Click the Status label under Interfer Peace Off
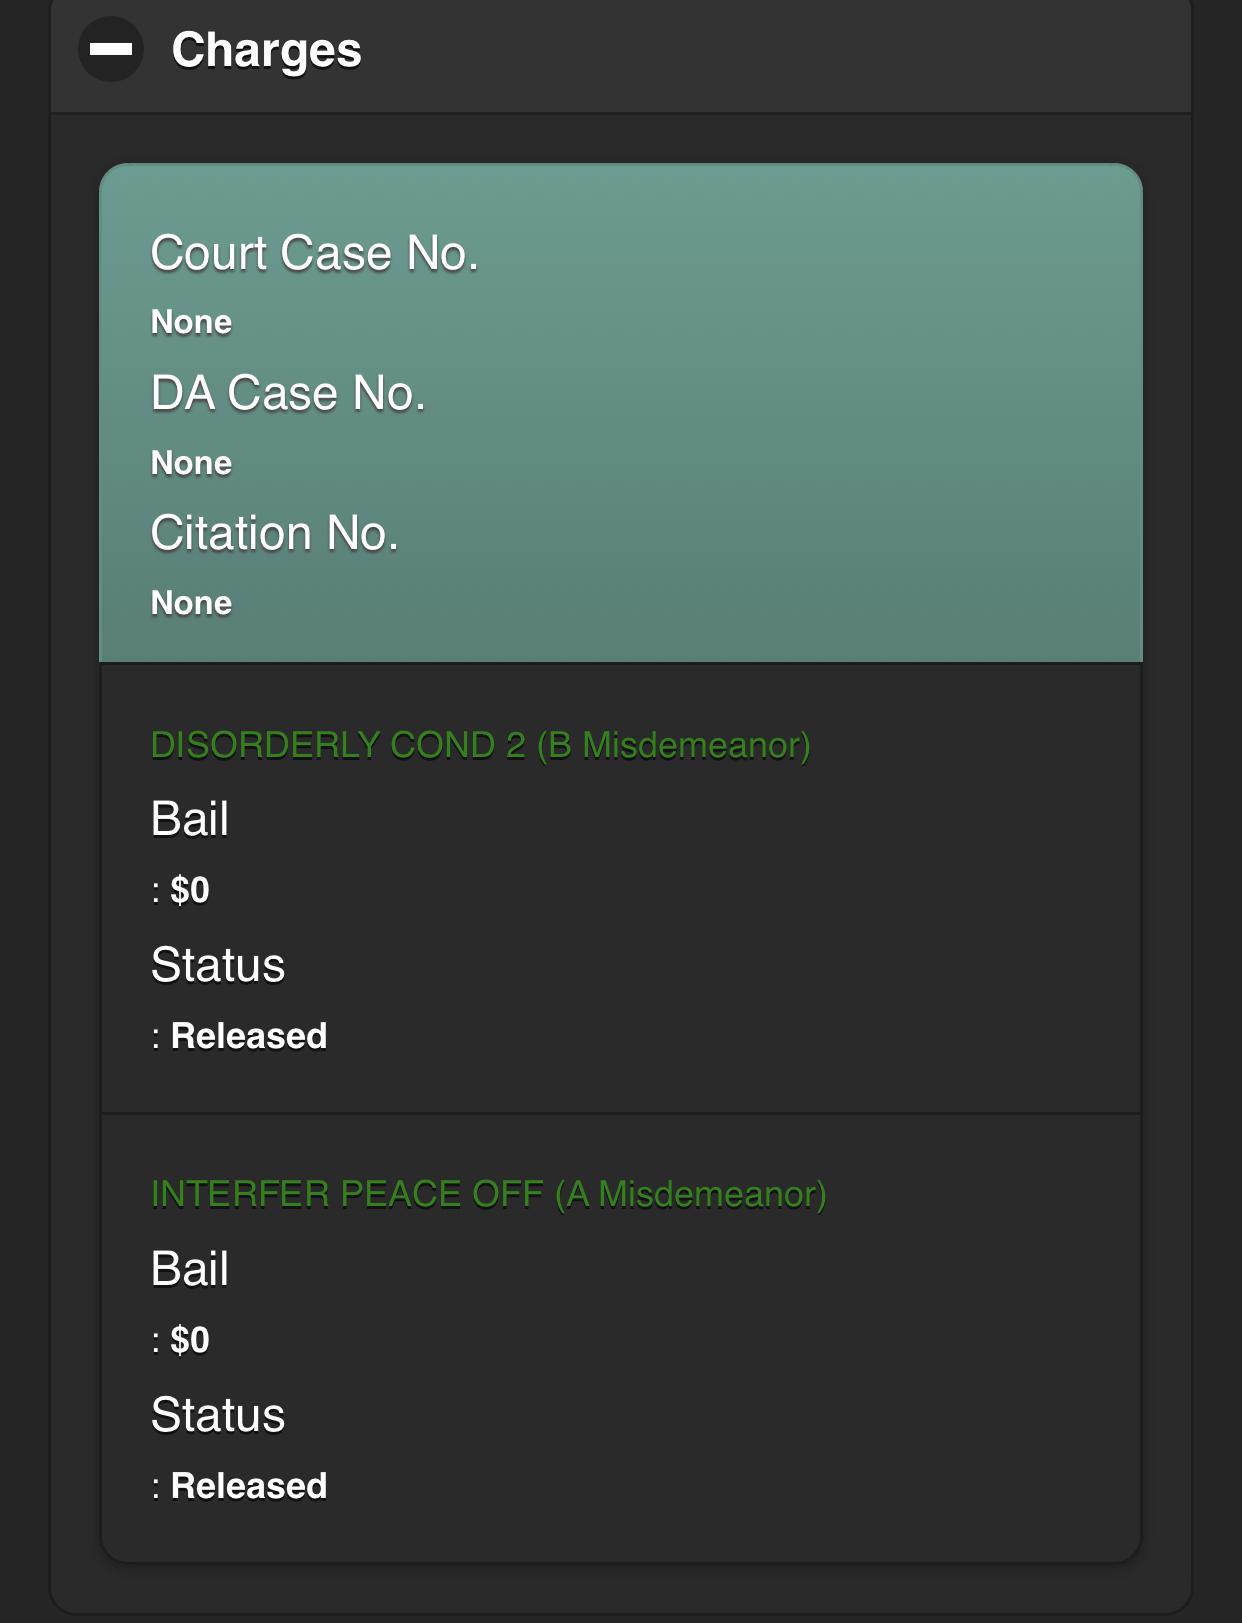The image size is (1242, 1623). 218,1415
